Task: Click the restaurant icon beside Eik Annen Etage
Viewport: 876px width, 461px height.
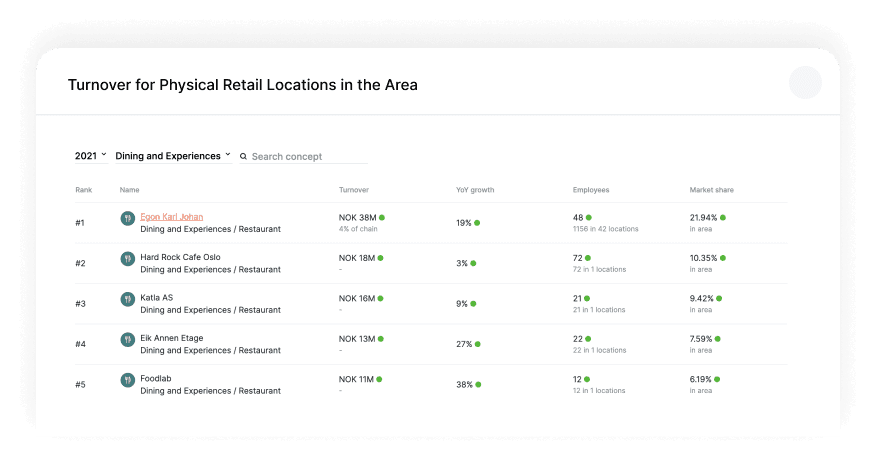Action: point(128,339)
